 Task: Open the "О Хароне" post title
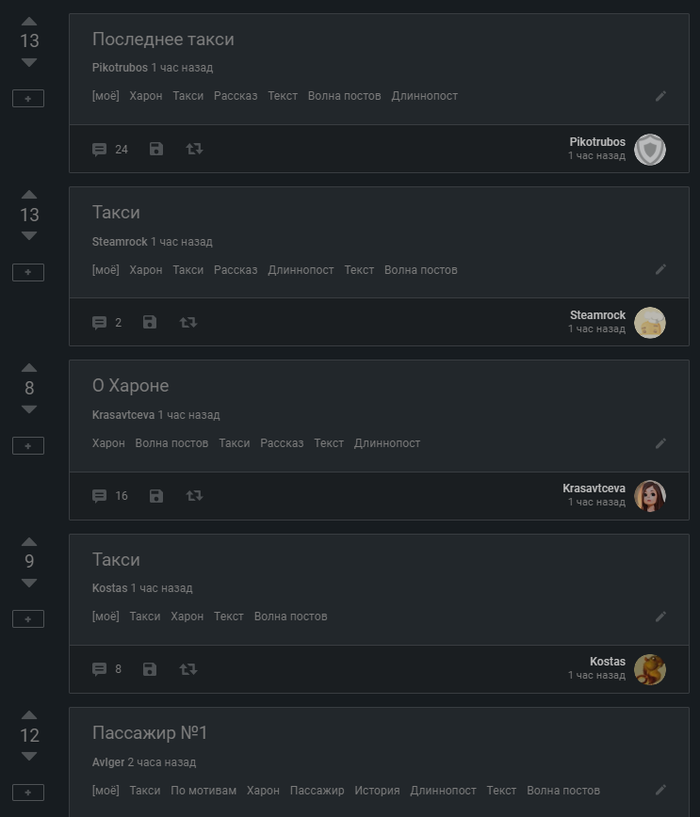tap(130, 386)
